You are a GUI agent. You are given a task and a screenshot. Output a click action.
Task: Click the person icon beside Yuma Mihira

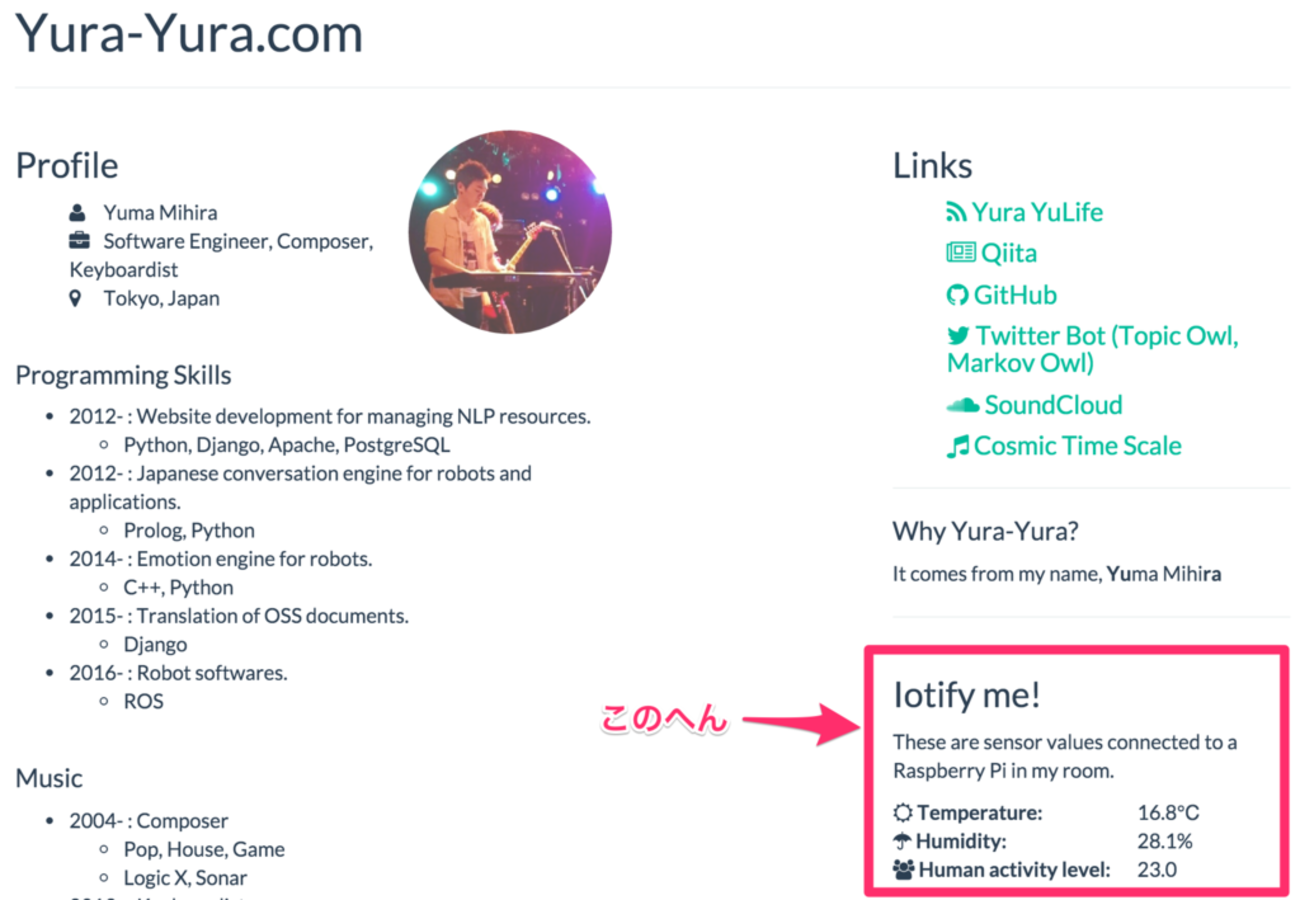78,213
